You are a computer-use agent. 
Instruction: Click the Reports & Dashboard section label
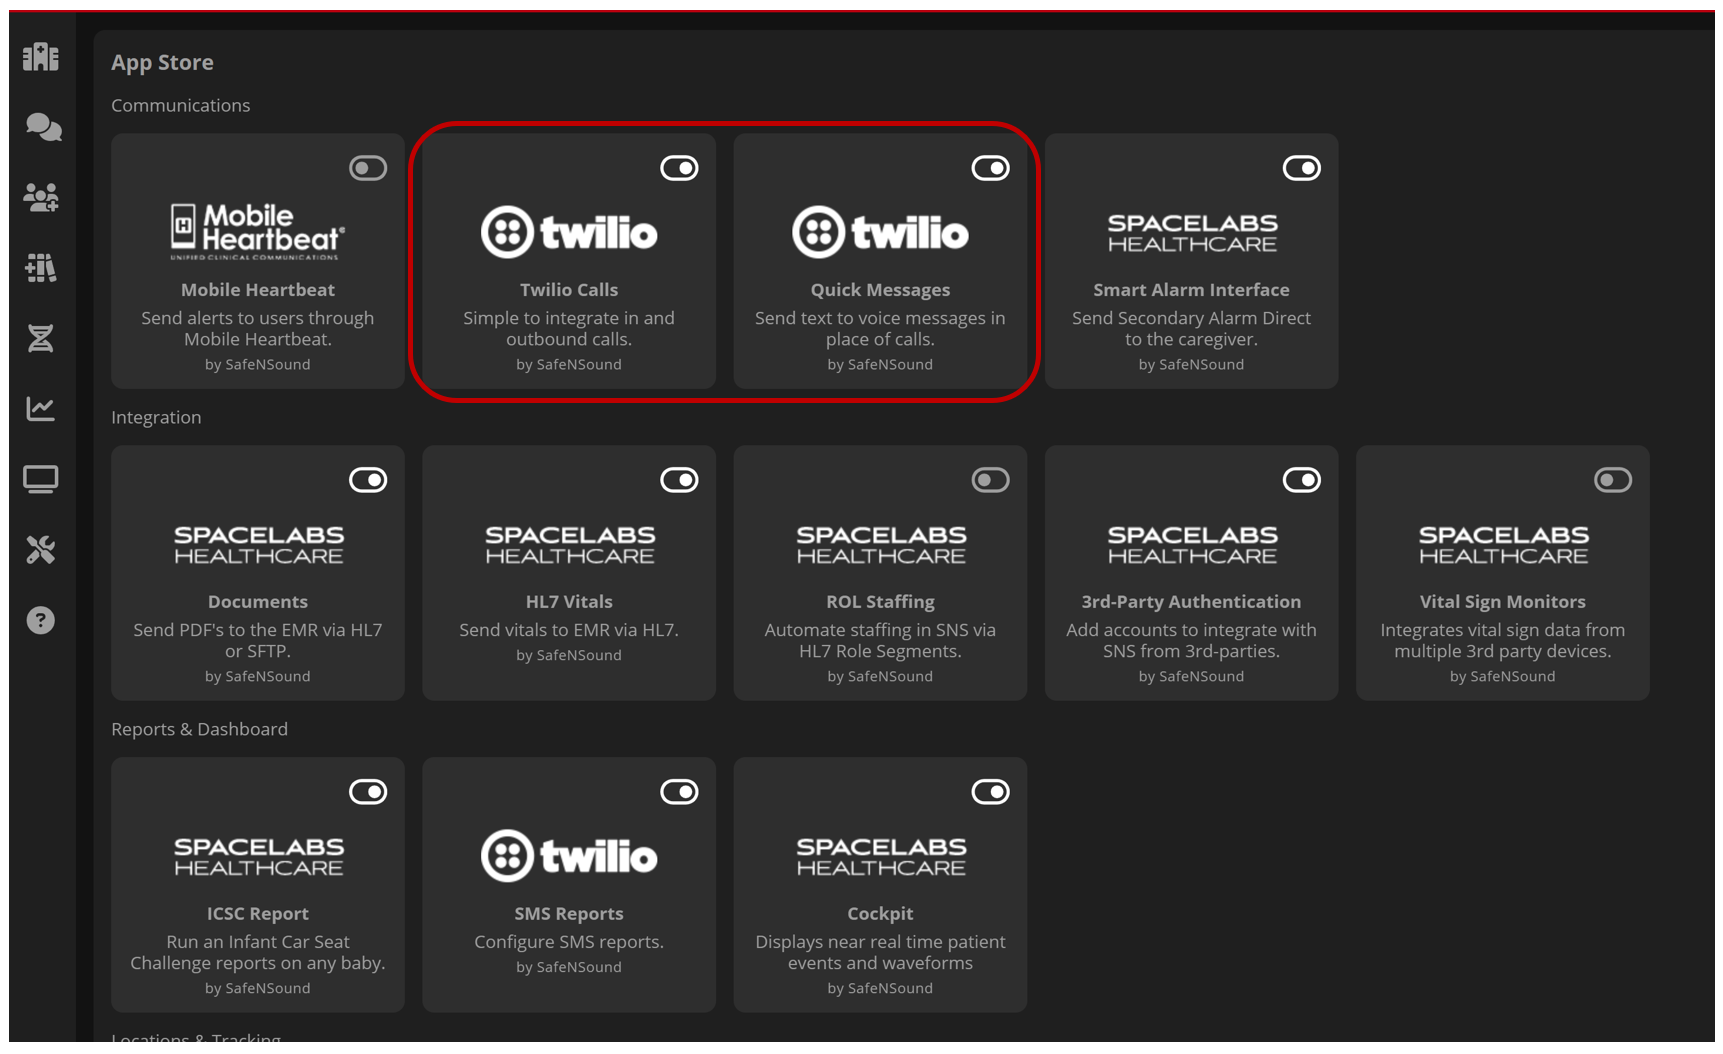[x=199, y=730]
